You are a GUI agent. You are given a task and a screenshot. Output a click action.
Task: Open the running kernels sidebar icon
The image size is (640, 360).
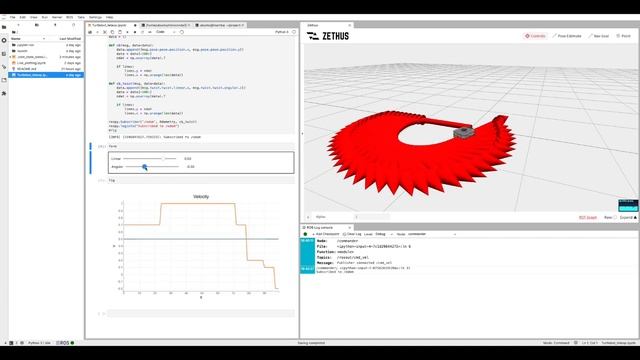[4, 40]
